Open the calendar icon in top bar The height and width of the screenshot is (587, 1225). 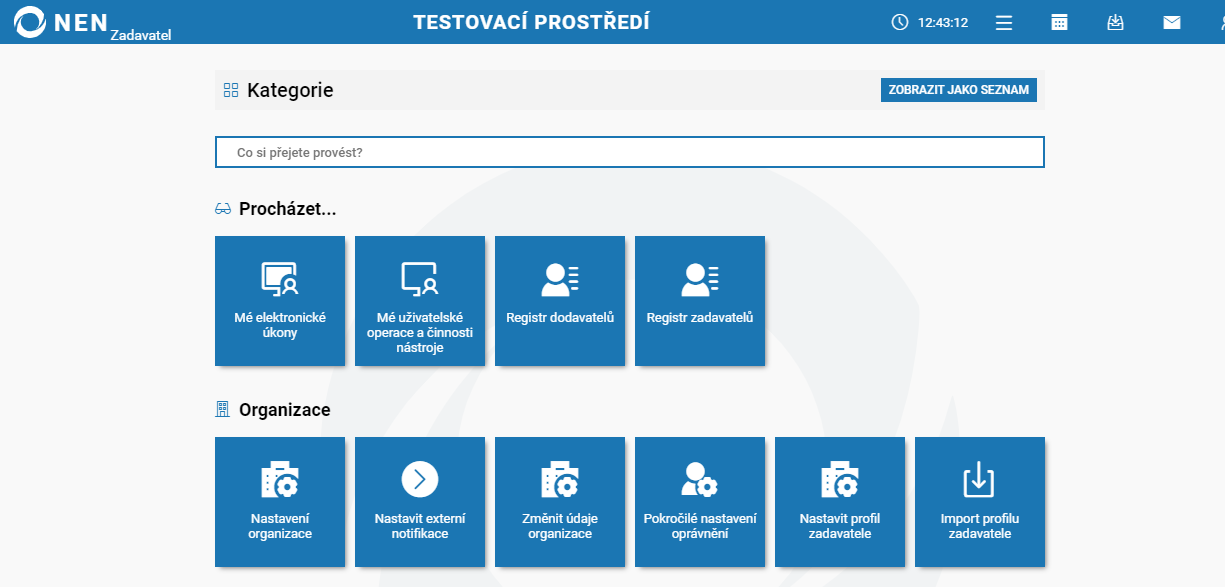1060,23
